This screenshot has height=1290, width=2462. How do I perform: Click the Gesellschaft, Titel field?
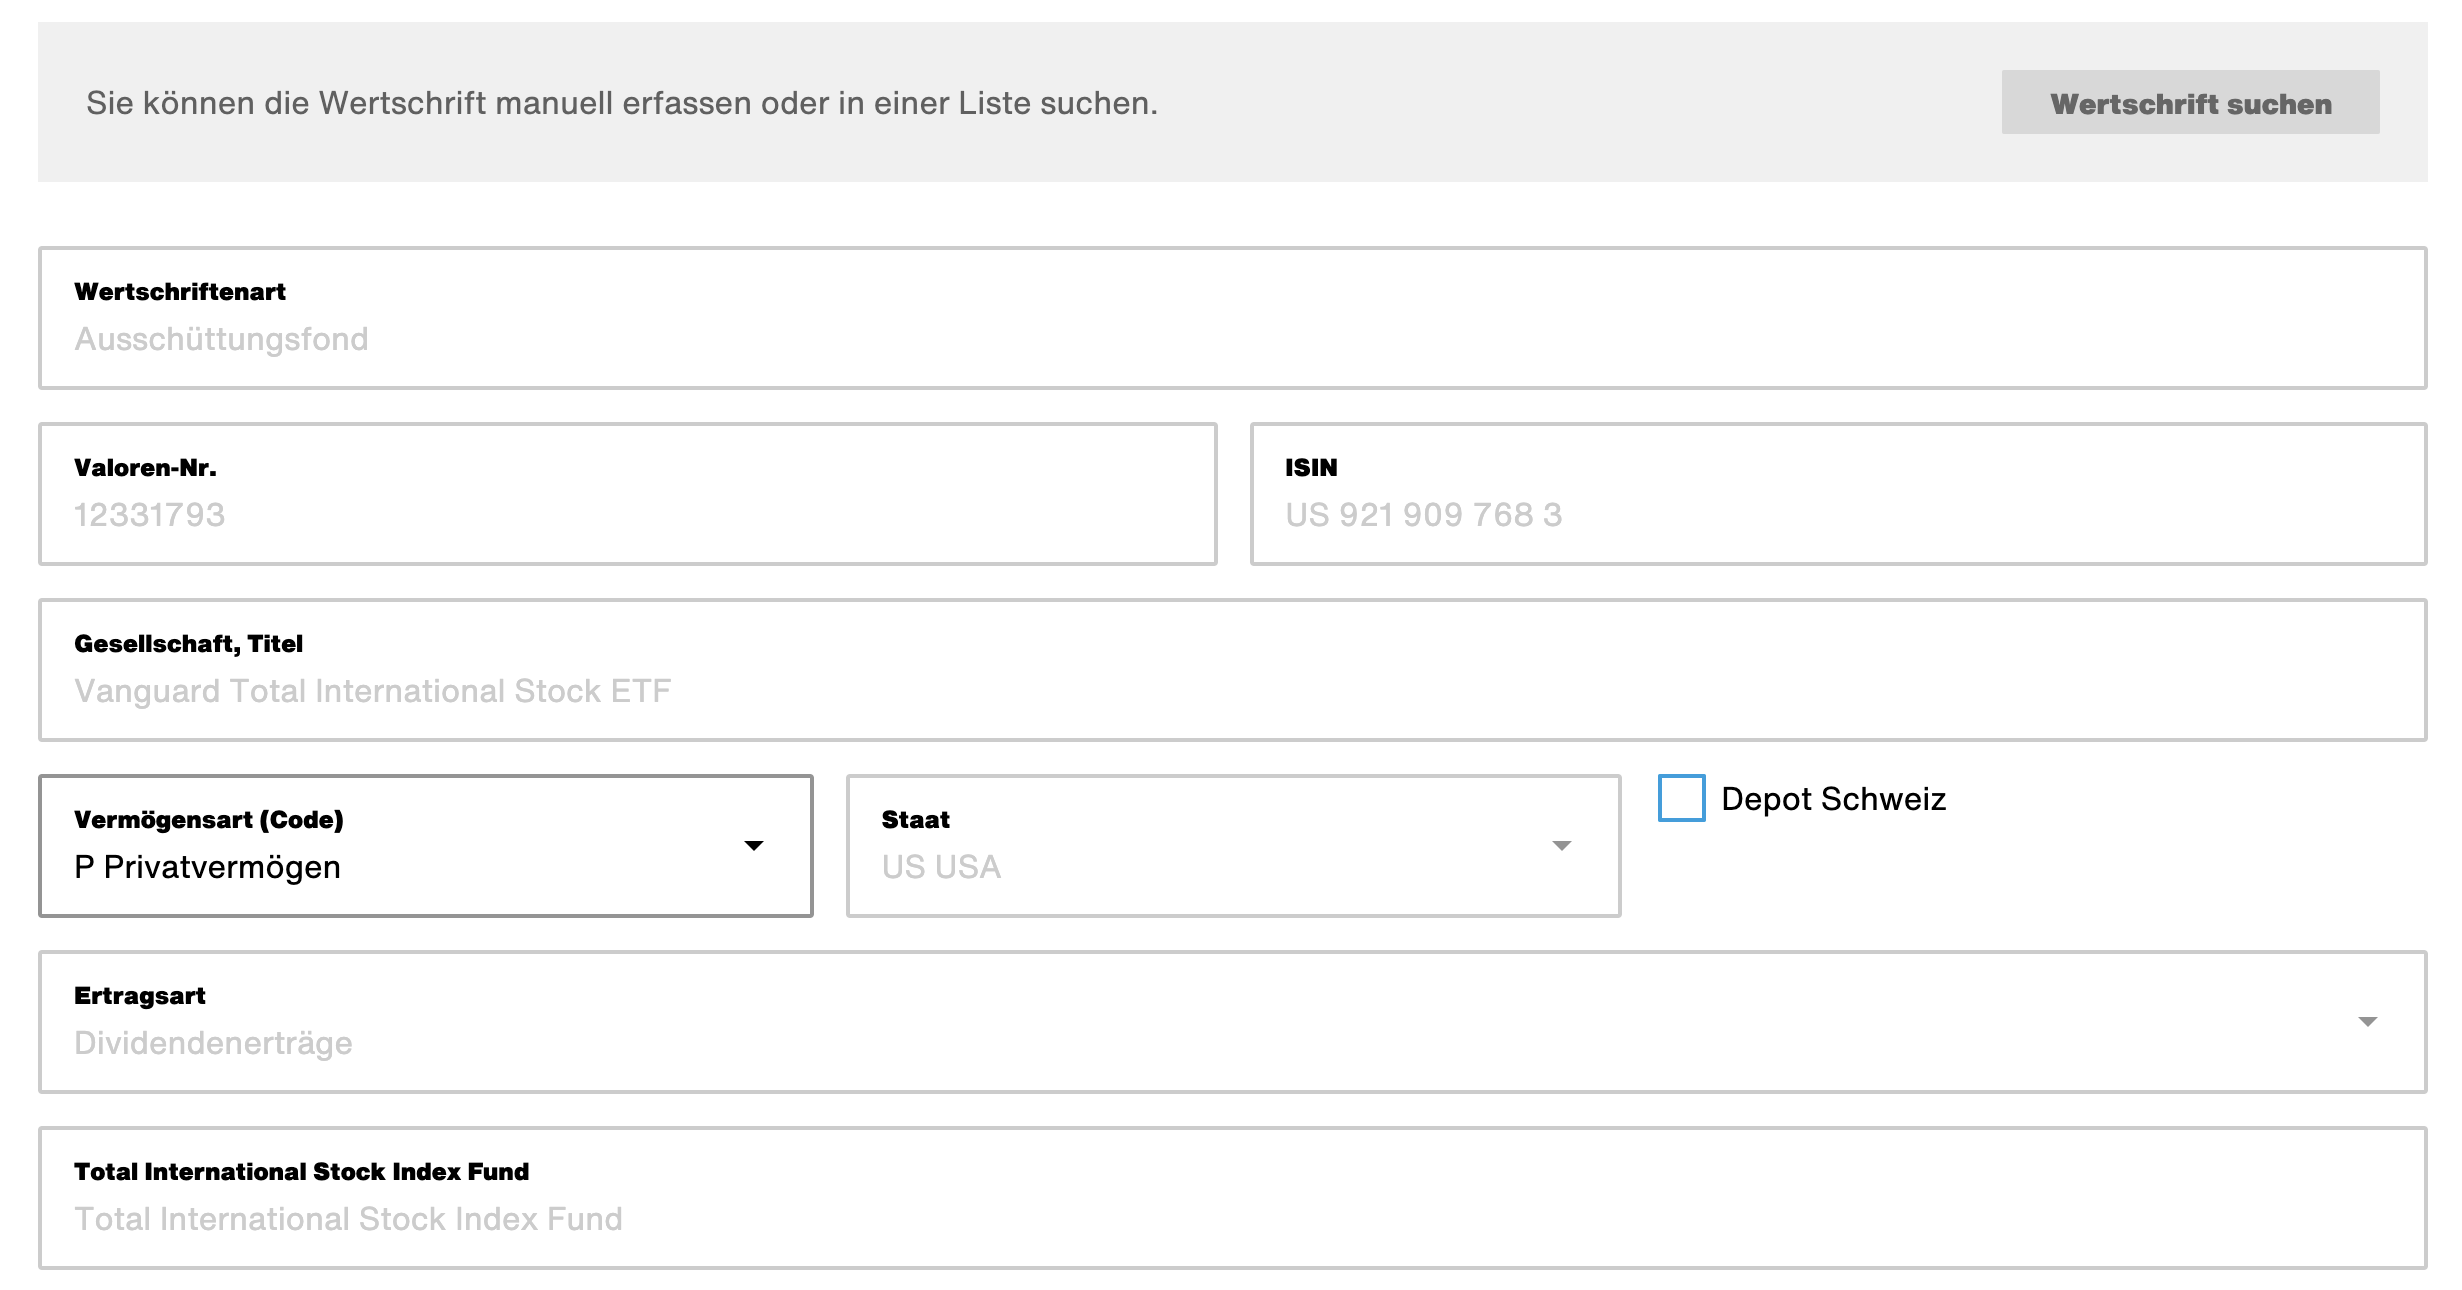tap(1233, 670)
